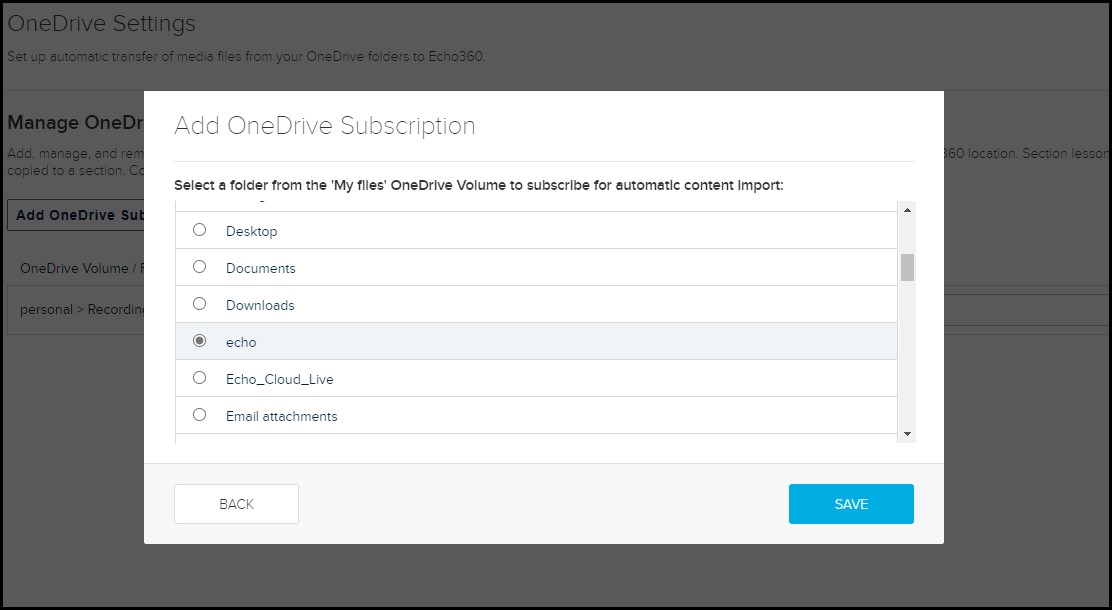Select the Desktop folder radio button
The height and width of the screenshot is (610, 1112).
coord(199,230)
